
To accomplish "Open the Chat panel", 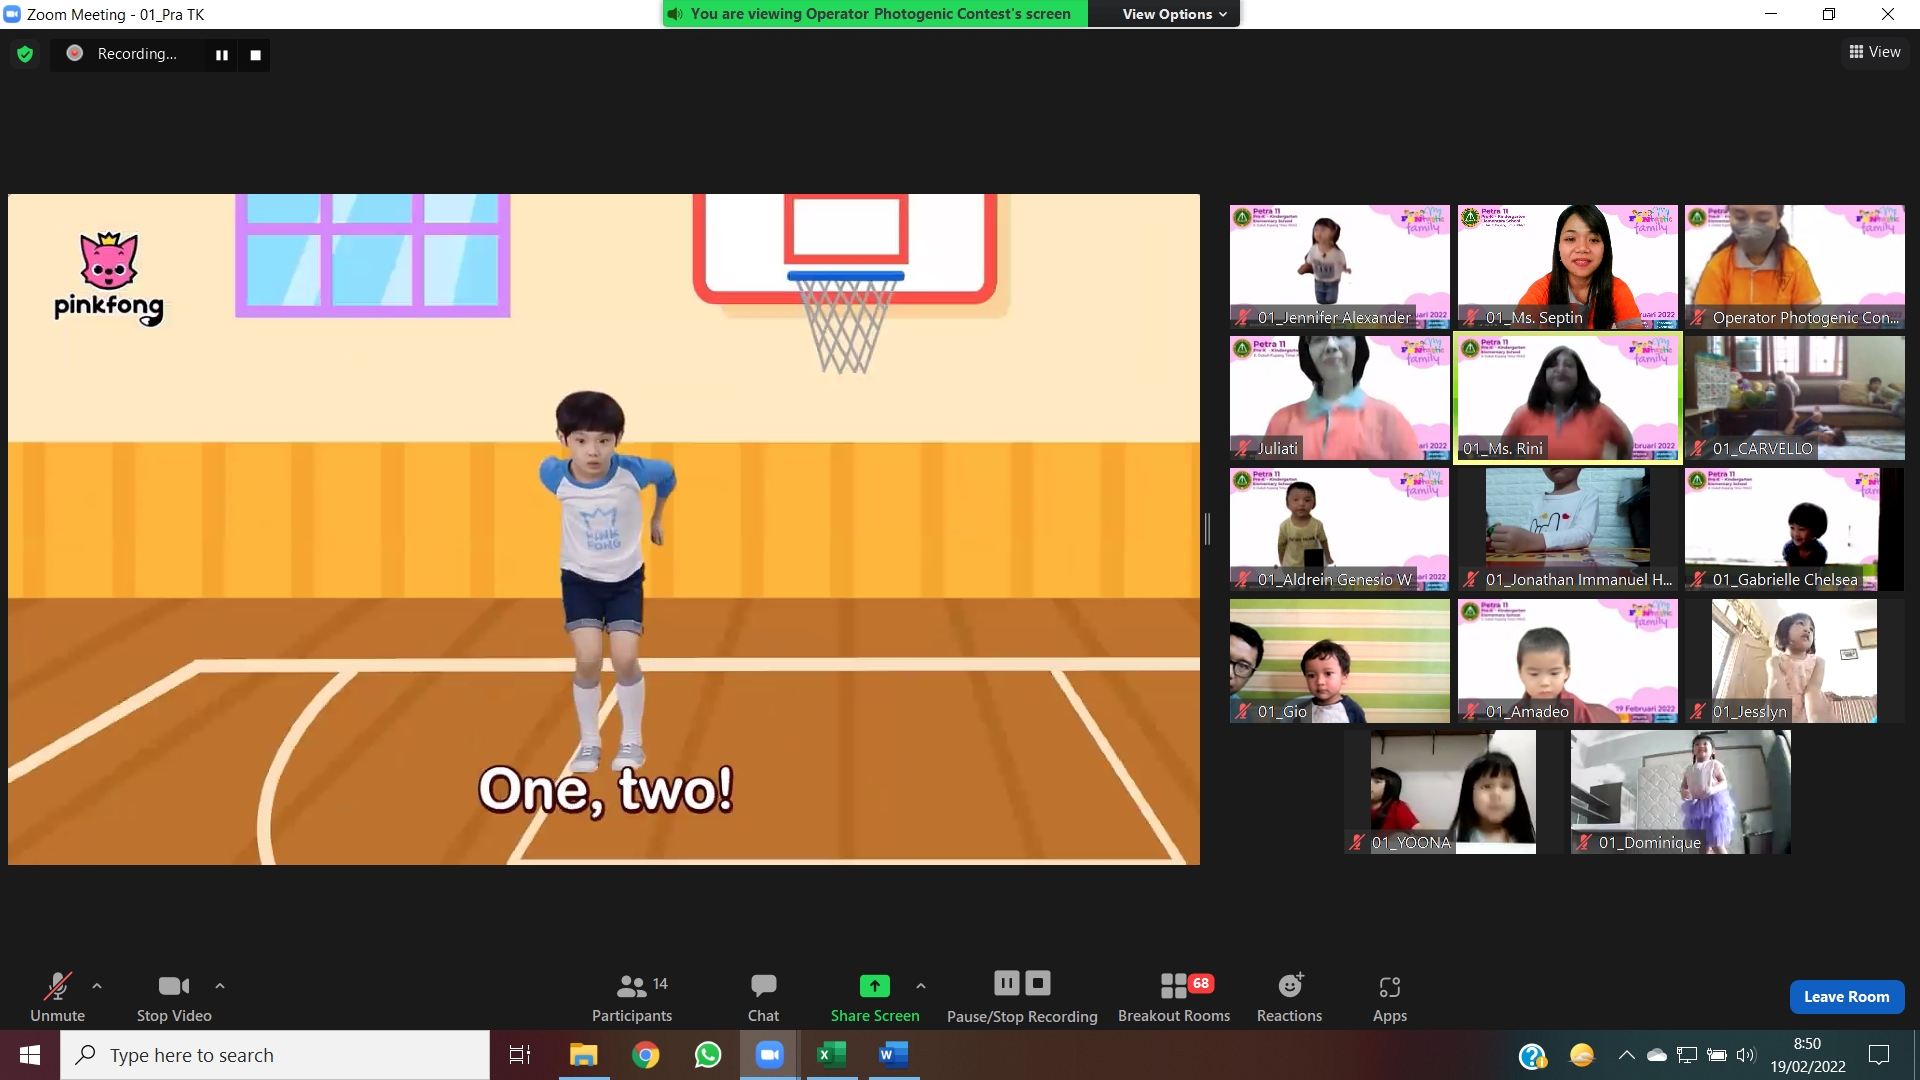I will point(763,997).
